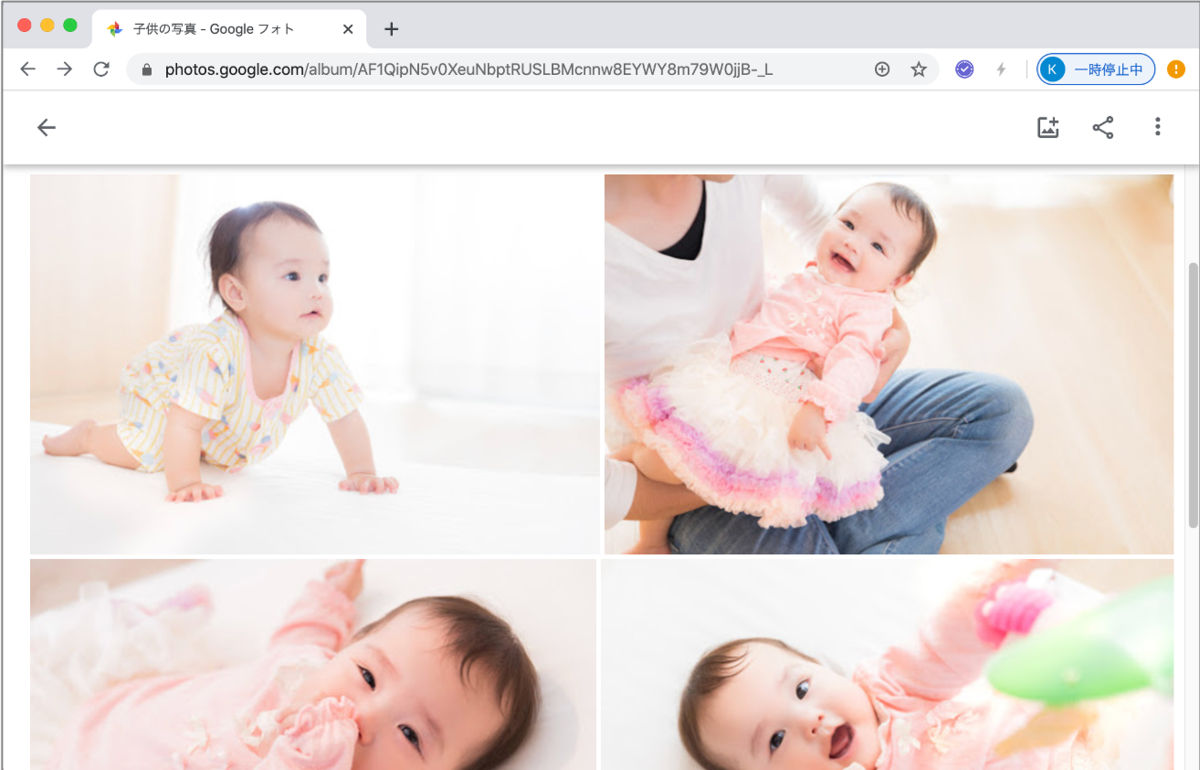Open photo of laughing baby with green toy

(886, 664)
